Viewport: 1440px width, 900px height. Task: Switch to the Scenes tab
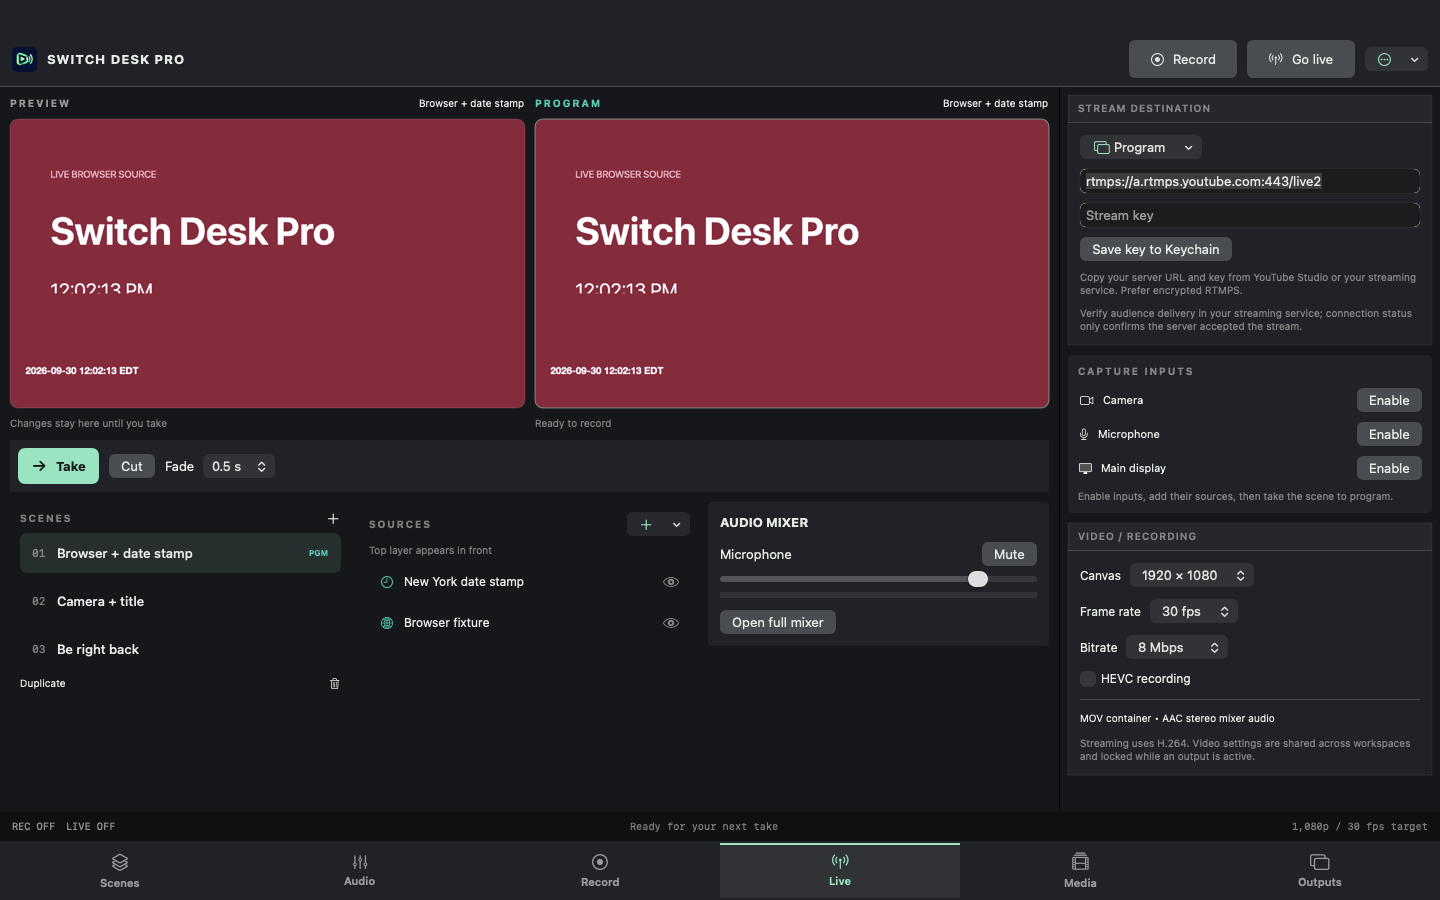pos(120,871)
